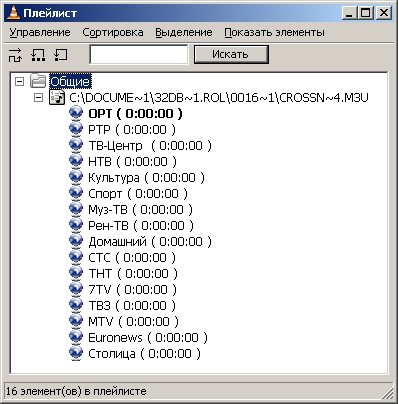This screenshot has height=404, width=398.
Task: Toggle the repeat-all loop icon
Action: [x=38, y=55]
